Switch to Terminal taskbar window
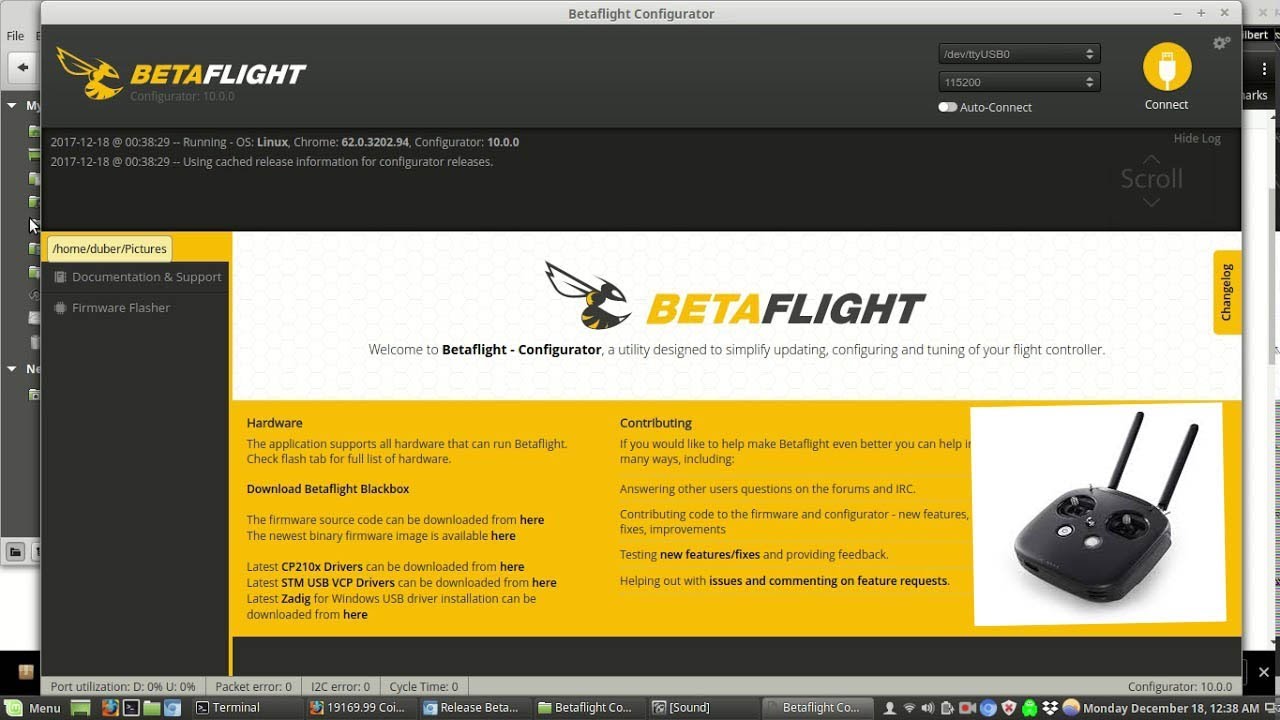 (246, 708)
